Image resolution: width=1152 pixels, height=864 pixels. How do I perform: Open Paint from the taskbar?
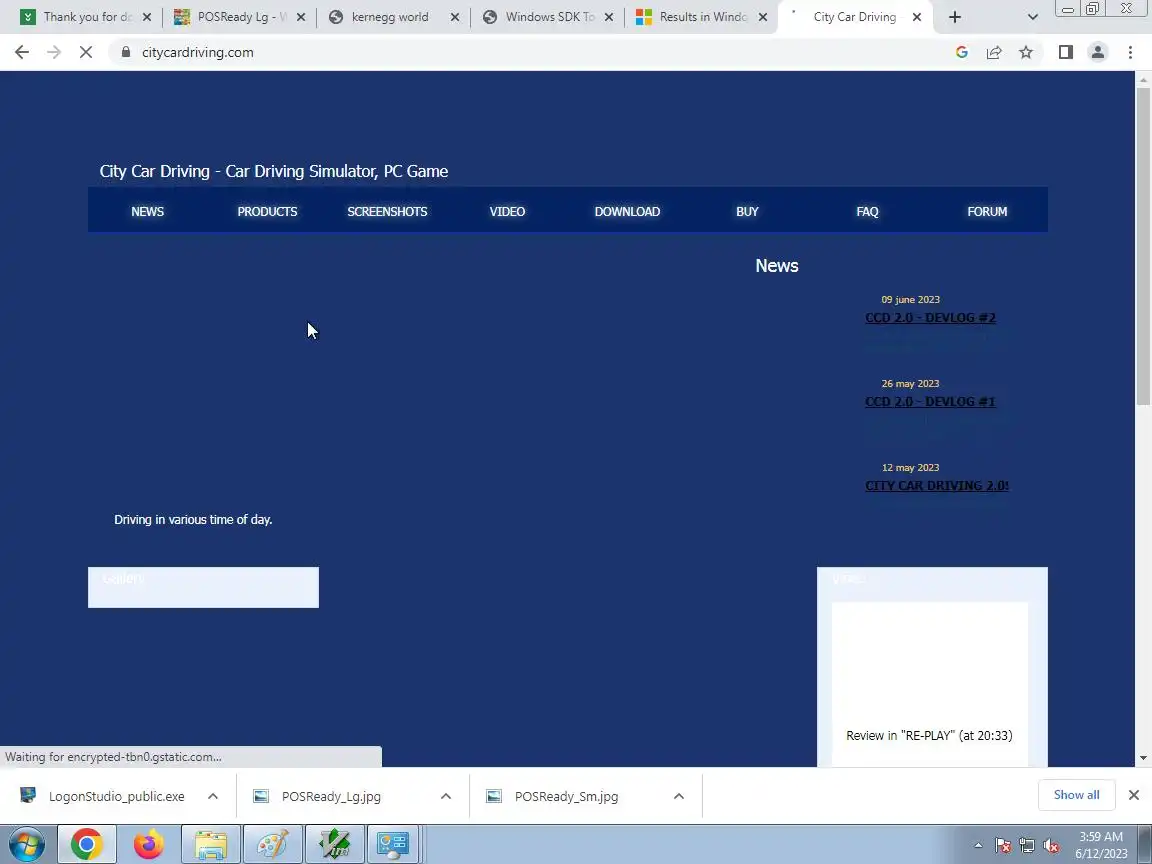click(x=273, y=844)
